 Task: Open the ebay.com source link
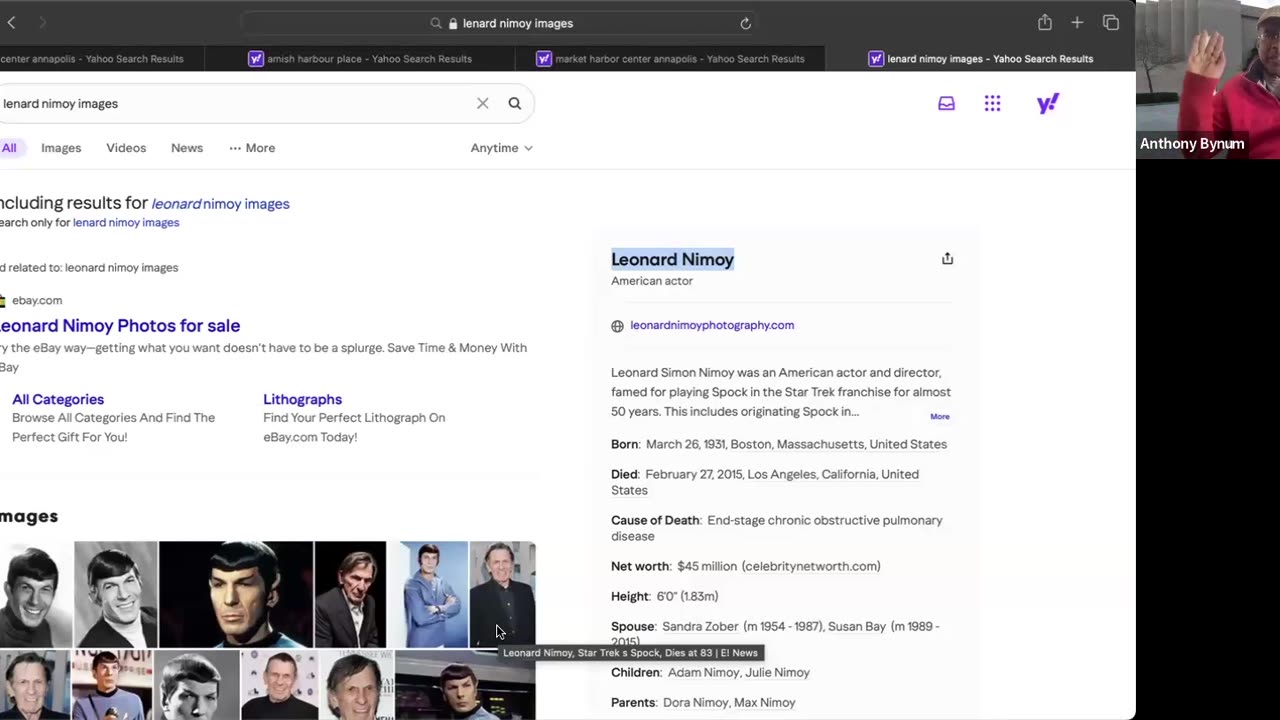37,300
